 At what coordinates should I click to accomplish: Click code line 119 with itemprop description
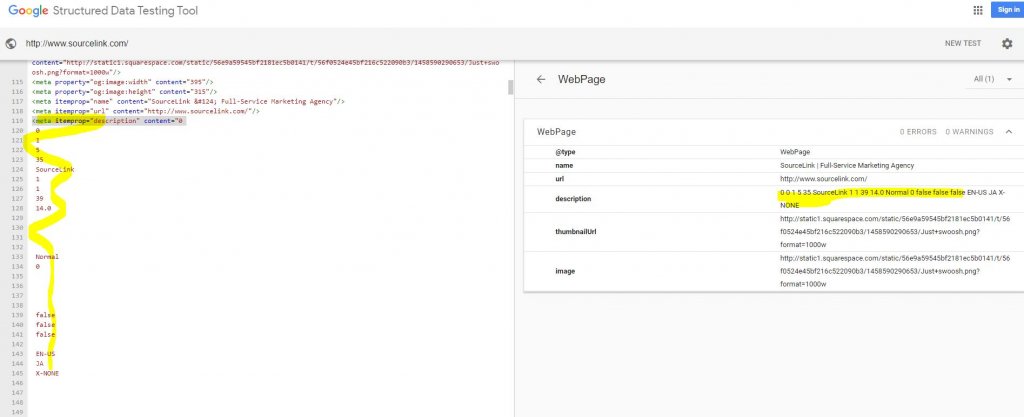point(109,121)
